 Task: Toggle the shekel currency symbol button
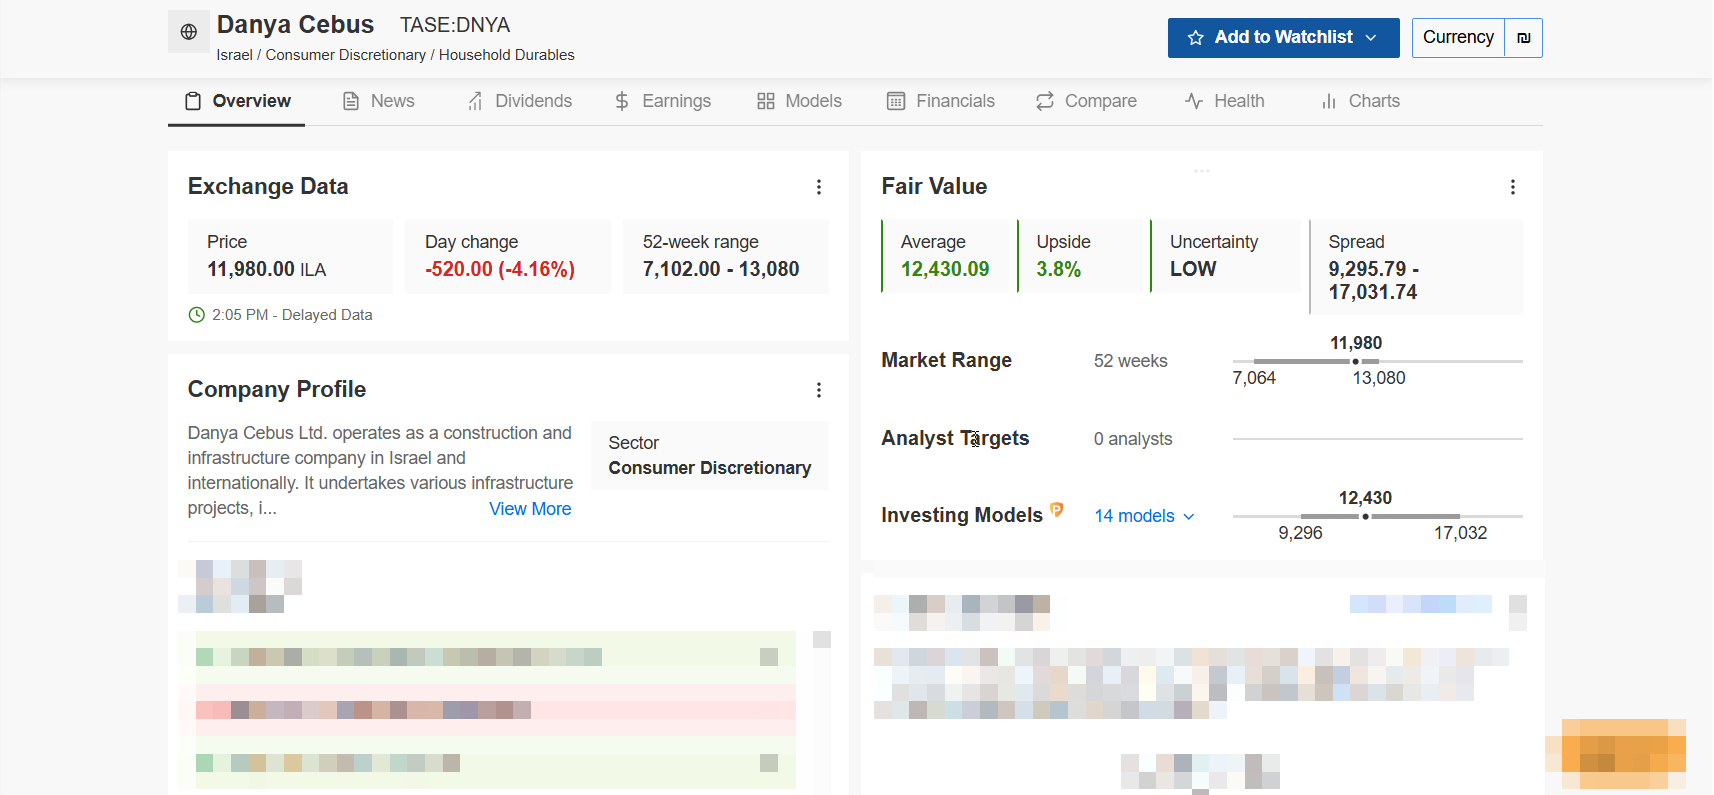[1523, 38]
